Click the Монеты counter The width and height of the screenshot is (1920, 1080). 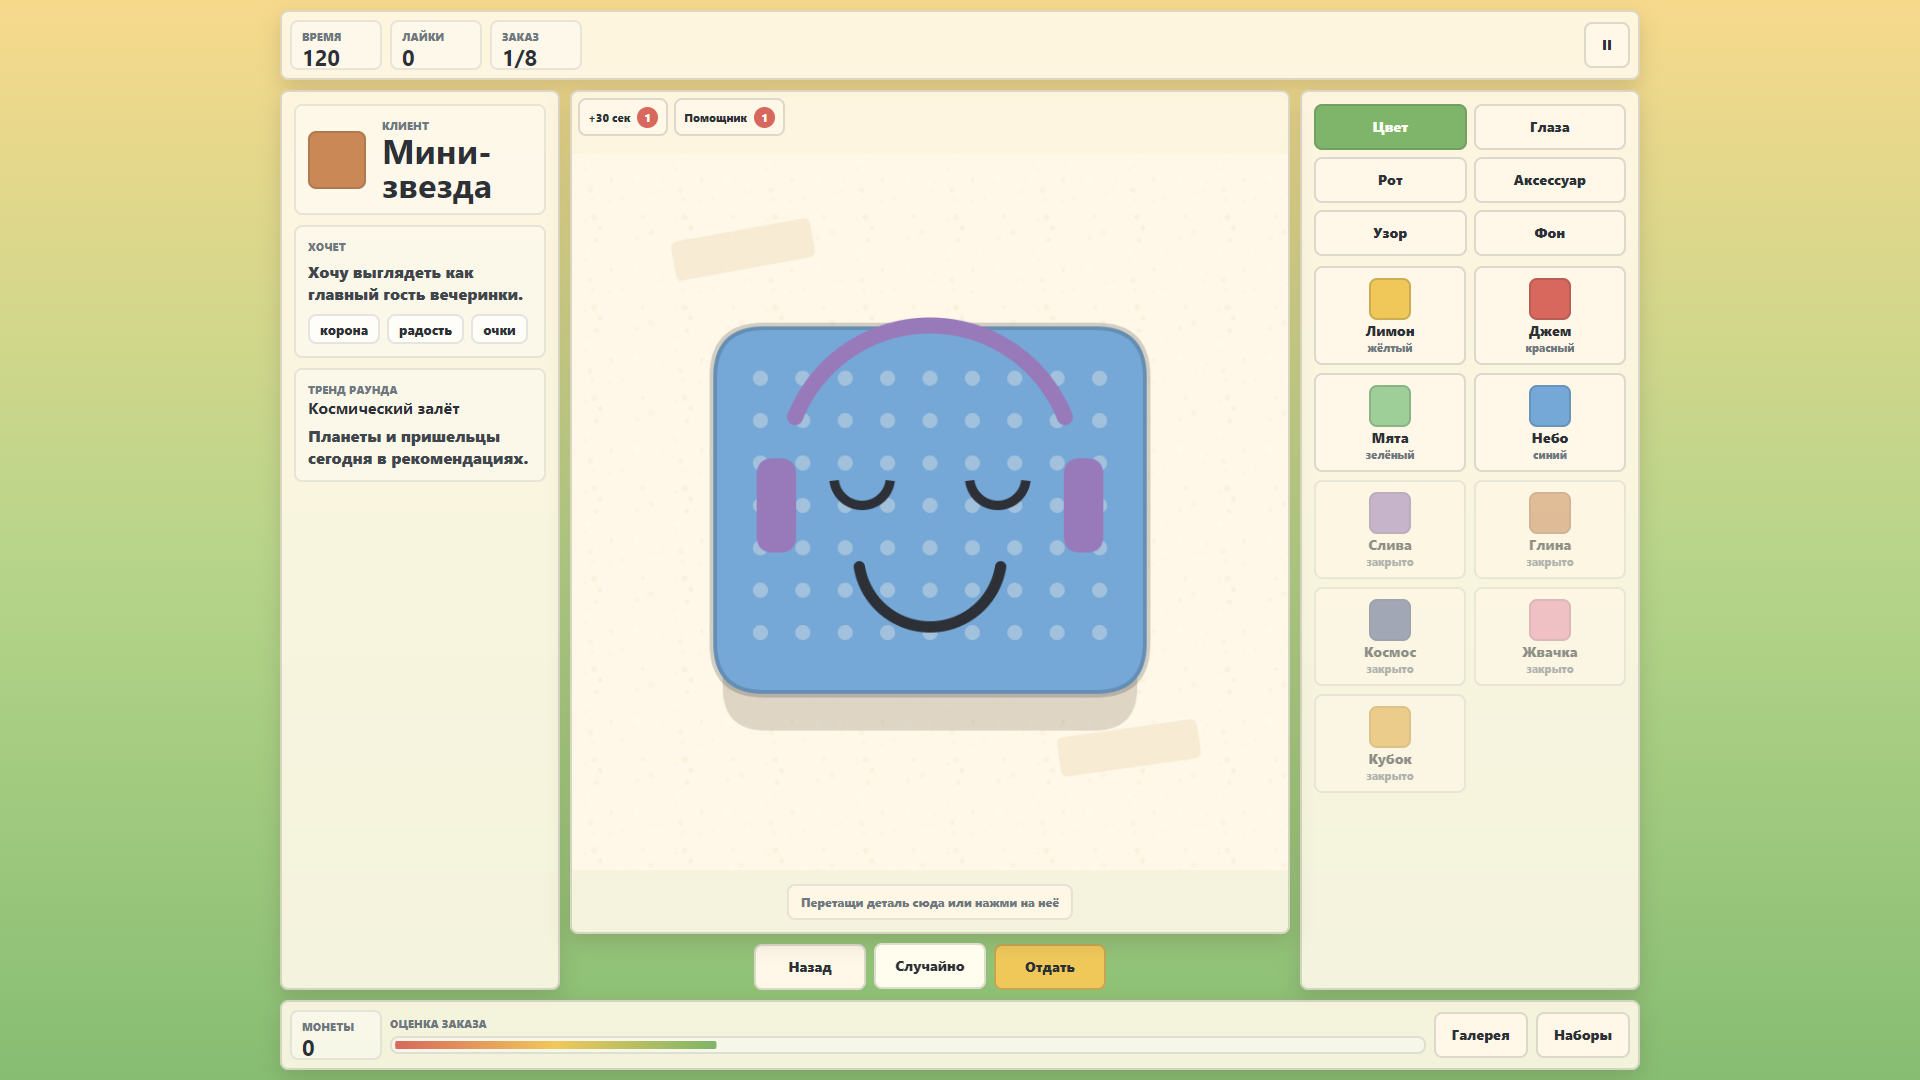[x=336, y=1035]
